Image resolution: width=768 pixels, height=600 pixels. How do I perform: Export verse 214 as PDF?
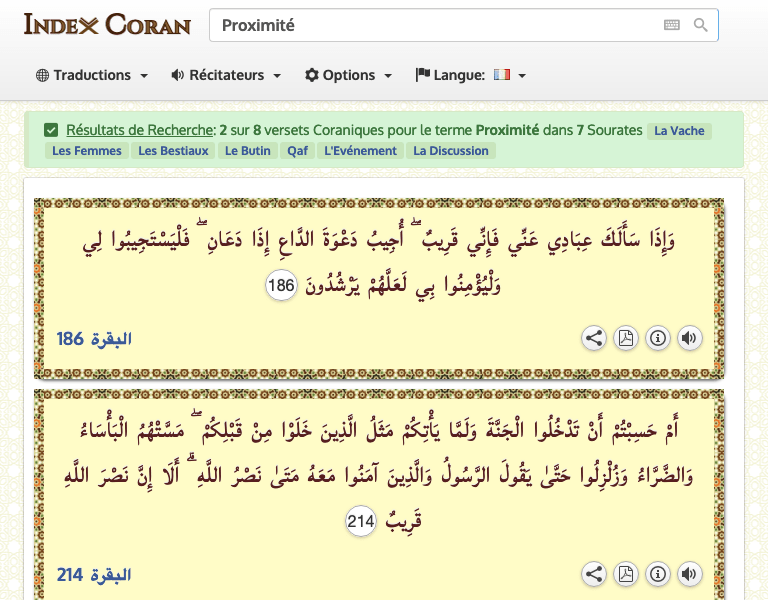[x=626, y=574]
